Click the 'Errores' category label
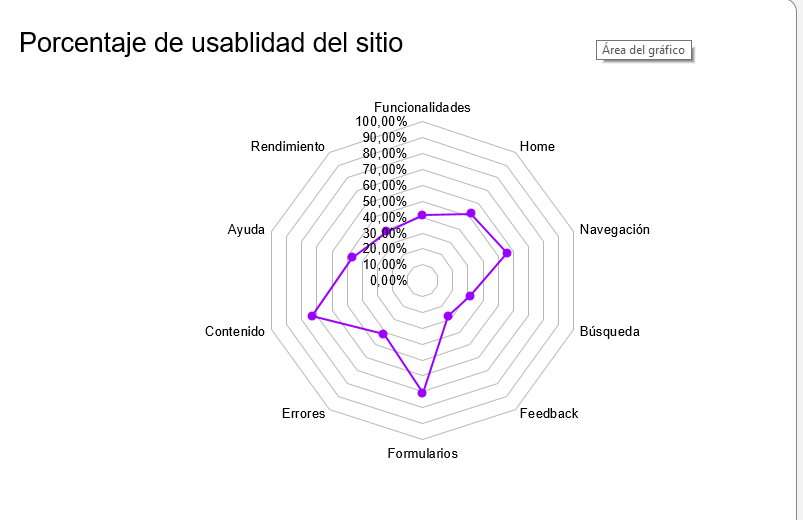The height and width of the screenshot is (520, 803). tap(303, 414)
